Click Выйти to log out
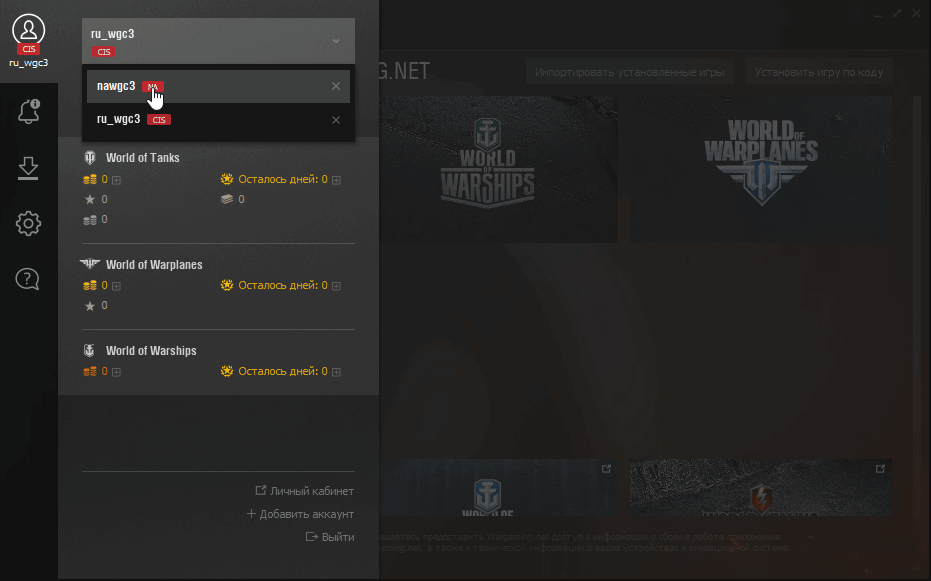 coord(330,537)
